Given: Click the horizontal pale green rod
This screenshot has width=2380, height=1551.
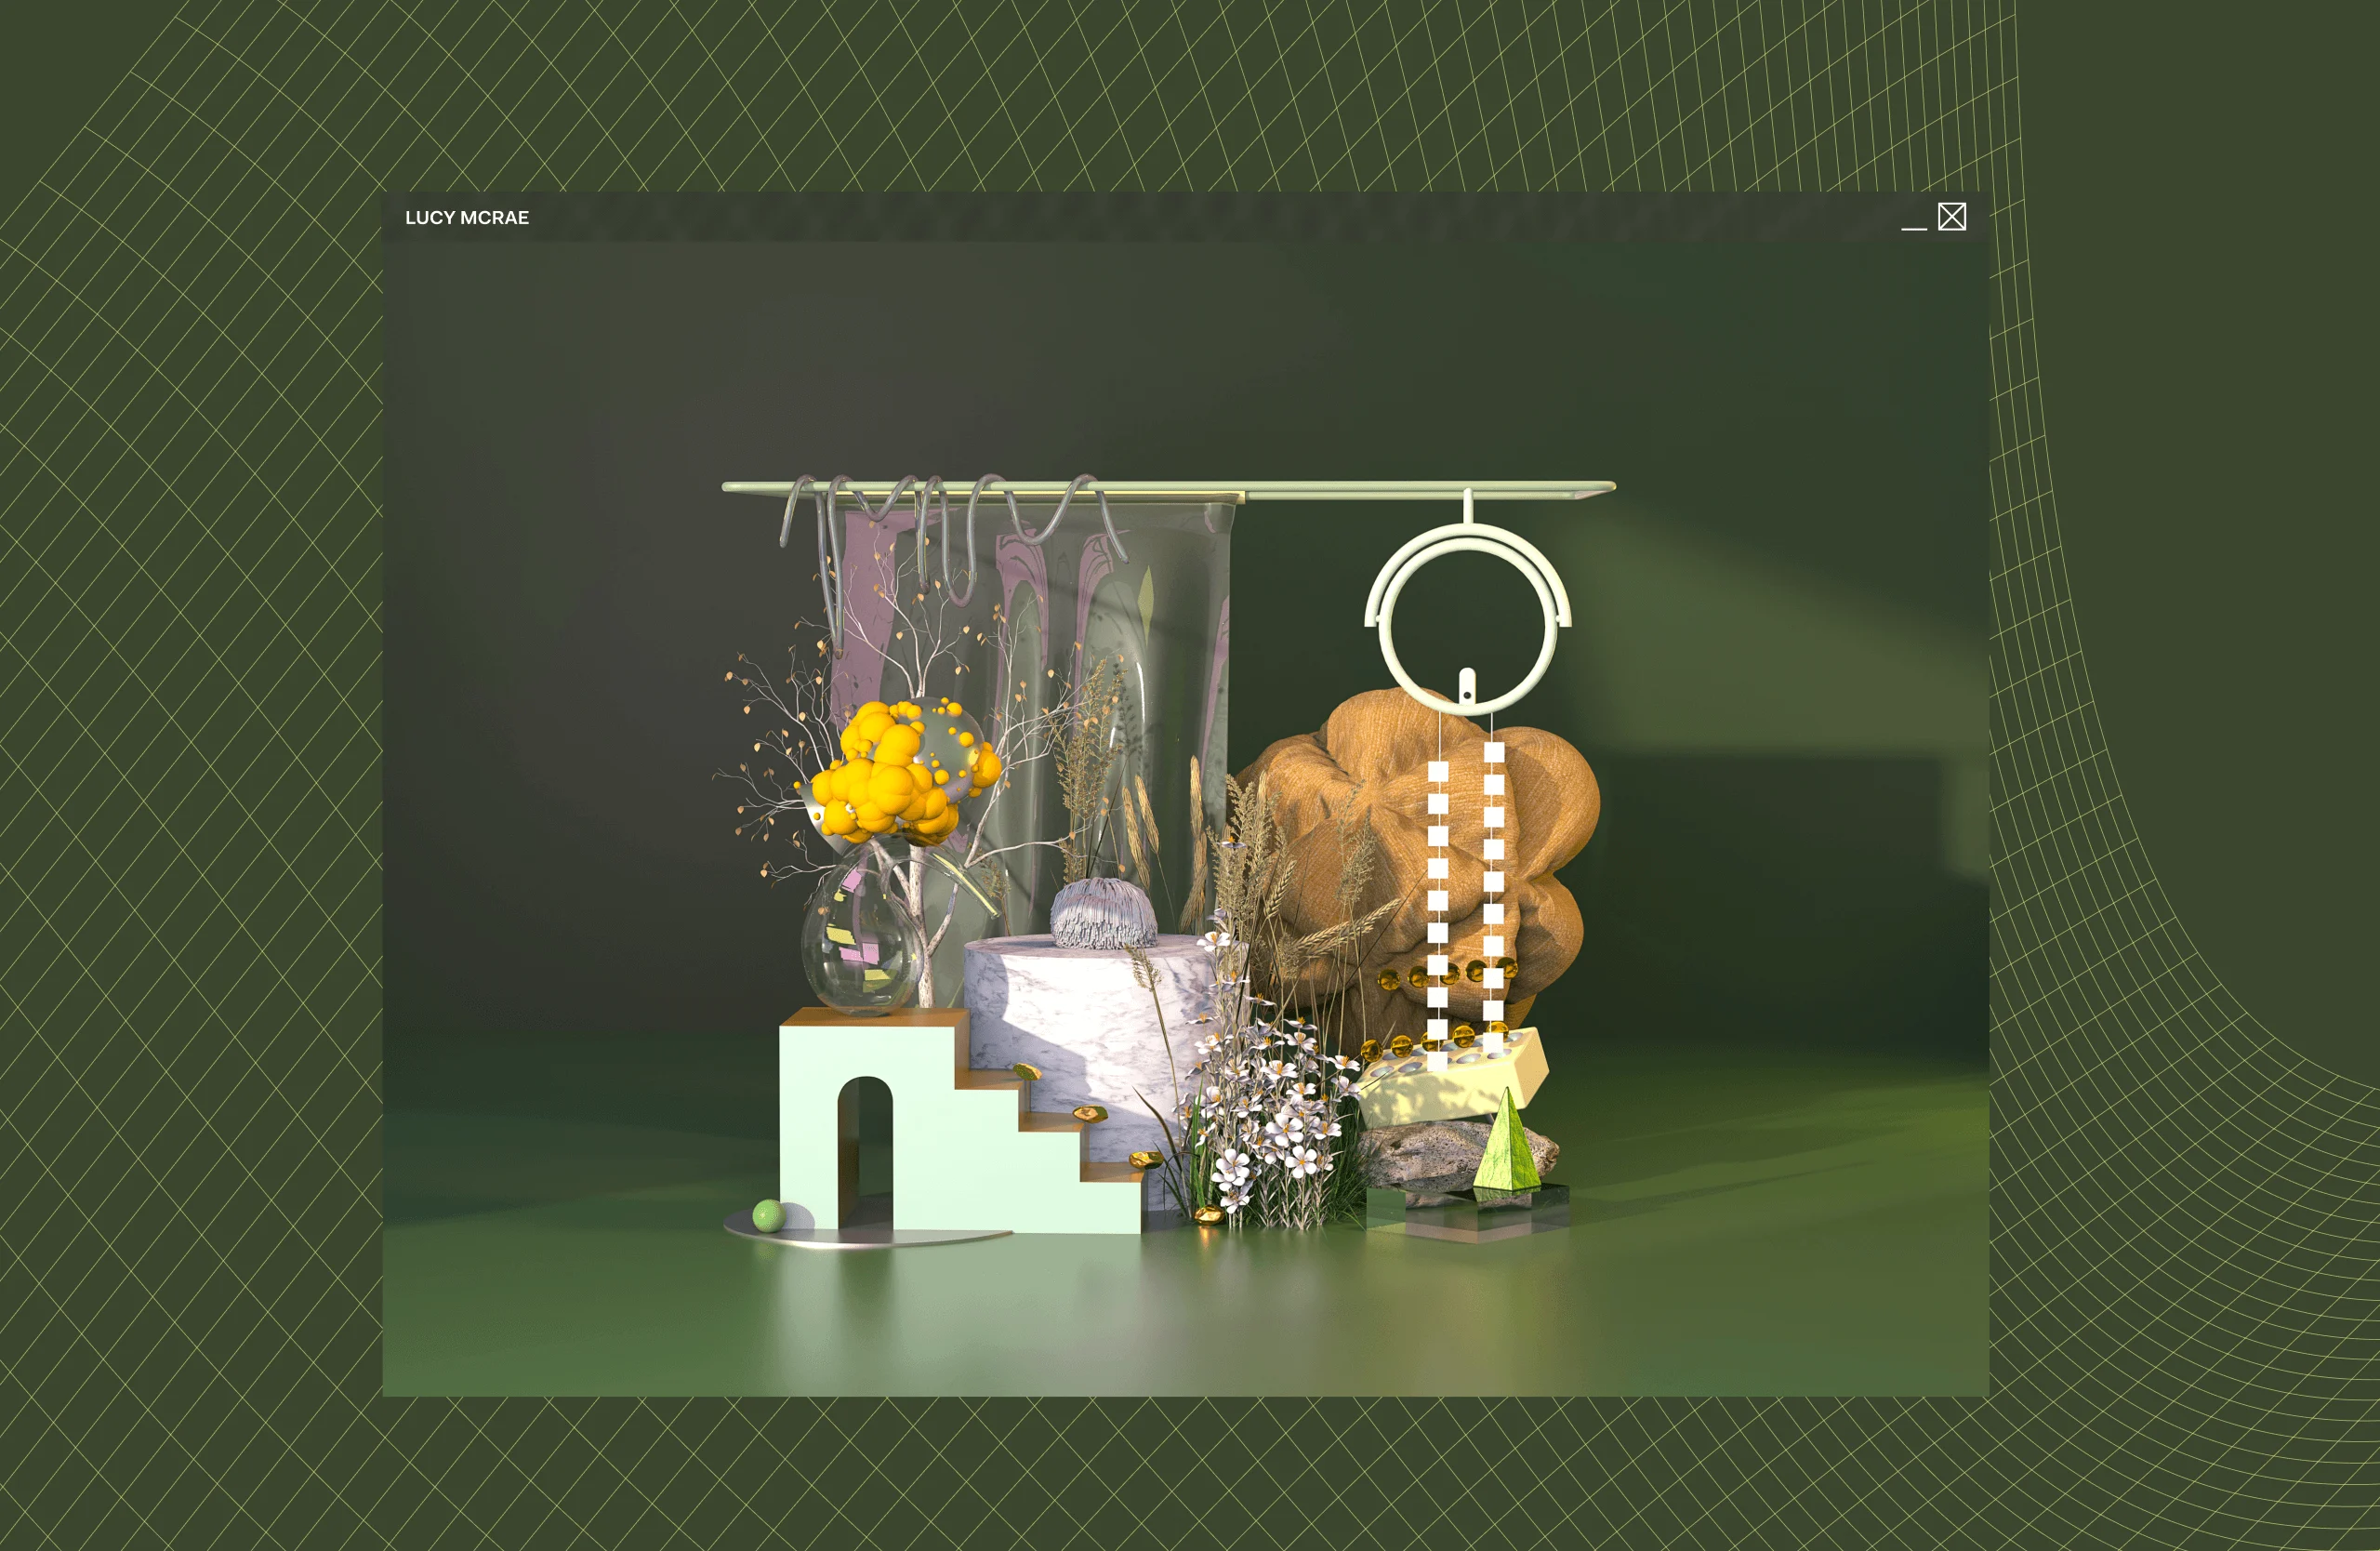Looking at the screenshot, I should pyautogui.click(x=1350, y=489).
